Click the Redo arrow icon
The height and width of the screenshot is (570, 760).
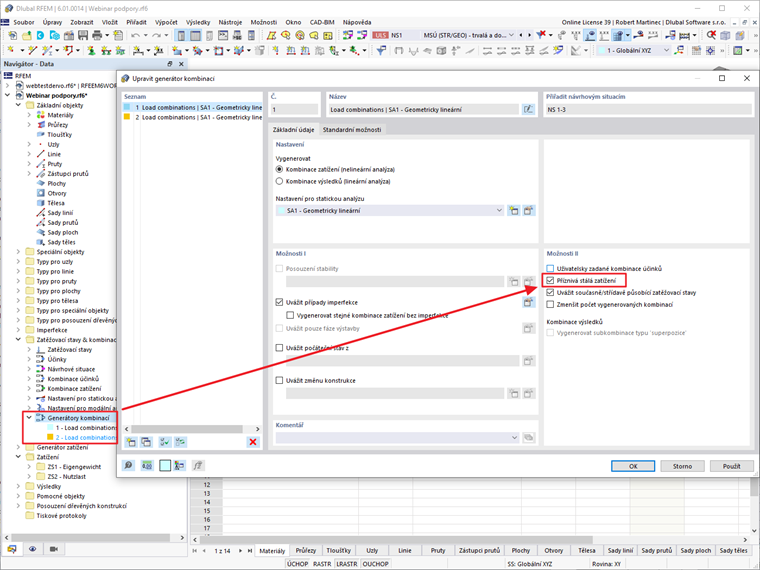point(157,35)
